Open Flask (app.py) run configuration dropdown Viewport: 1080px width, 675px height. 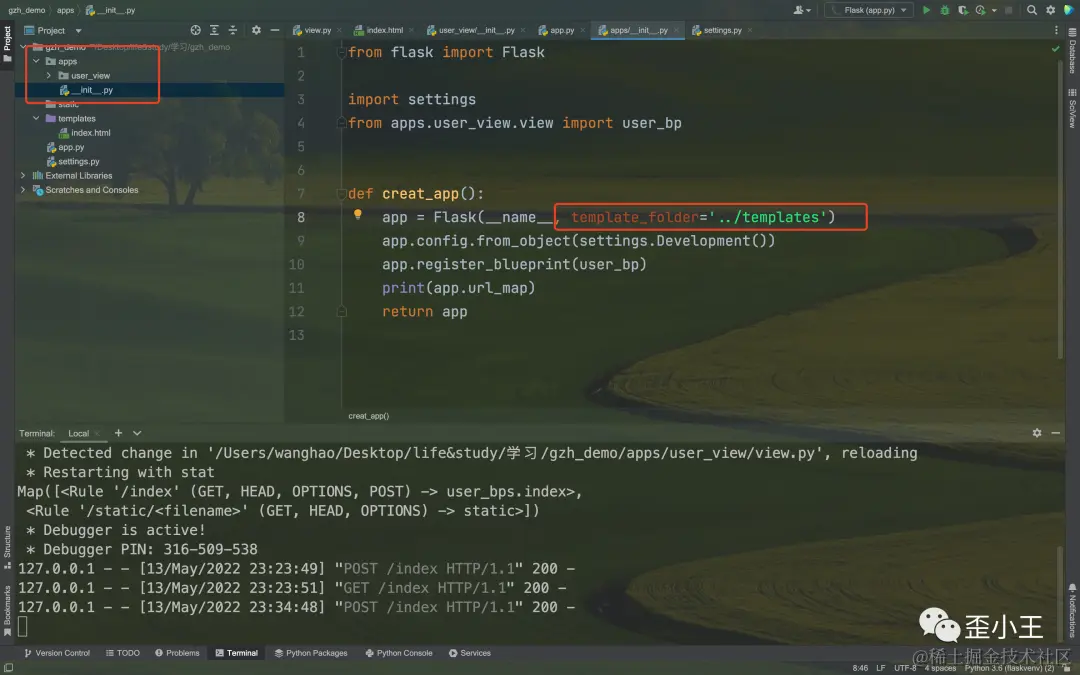tap(869, 10)
